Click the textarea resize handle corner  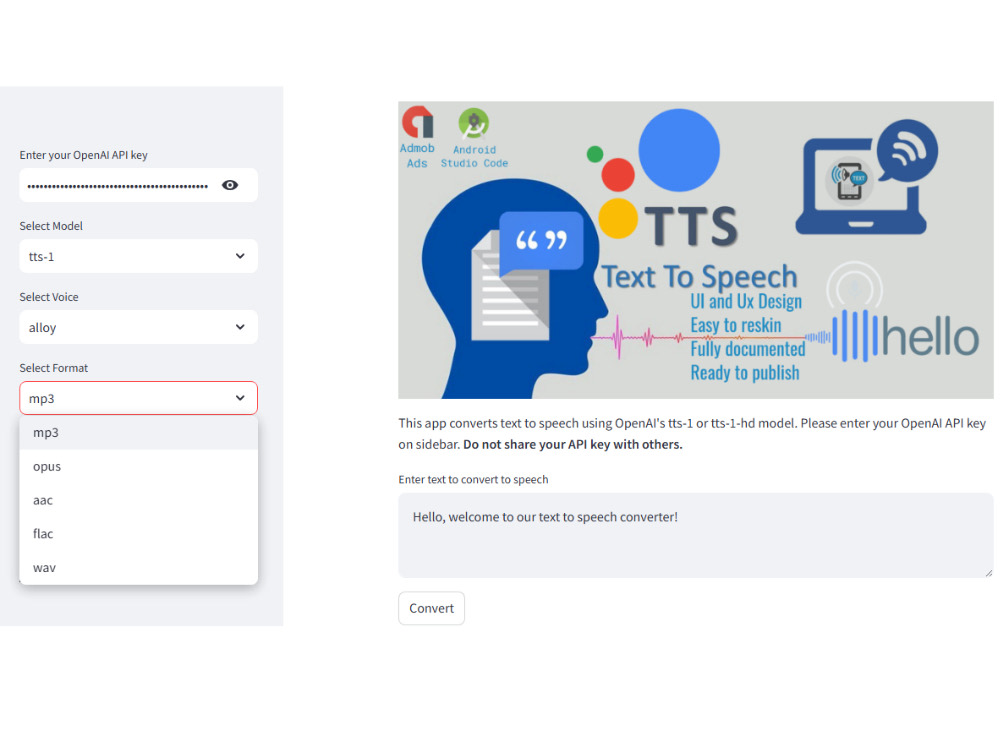coord(989,573)
